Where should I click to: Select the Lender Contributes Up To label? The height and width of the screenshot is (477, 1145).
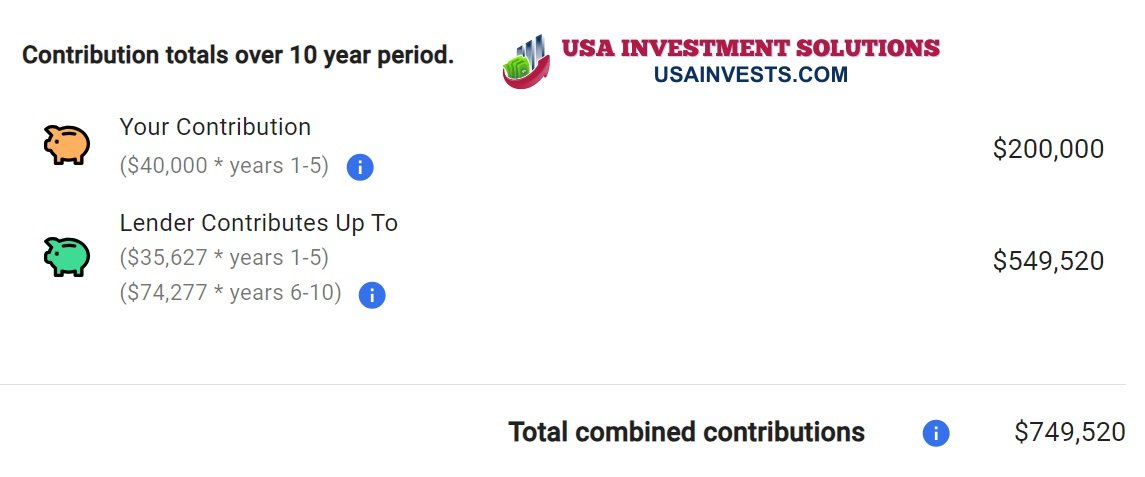tap(259, 223)
